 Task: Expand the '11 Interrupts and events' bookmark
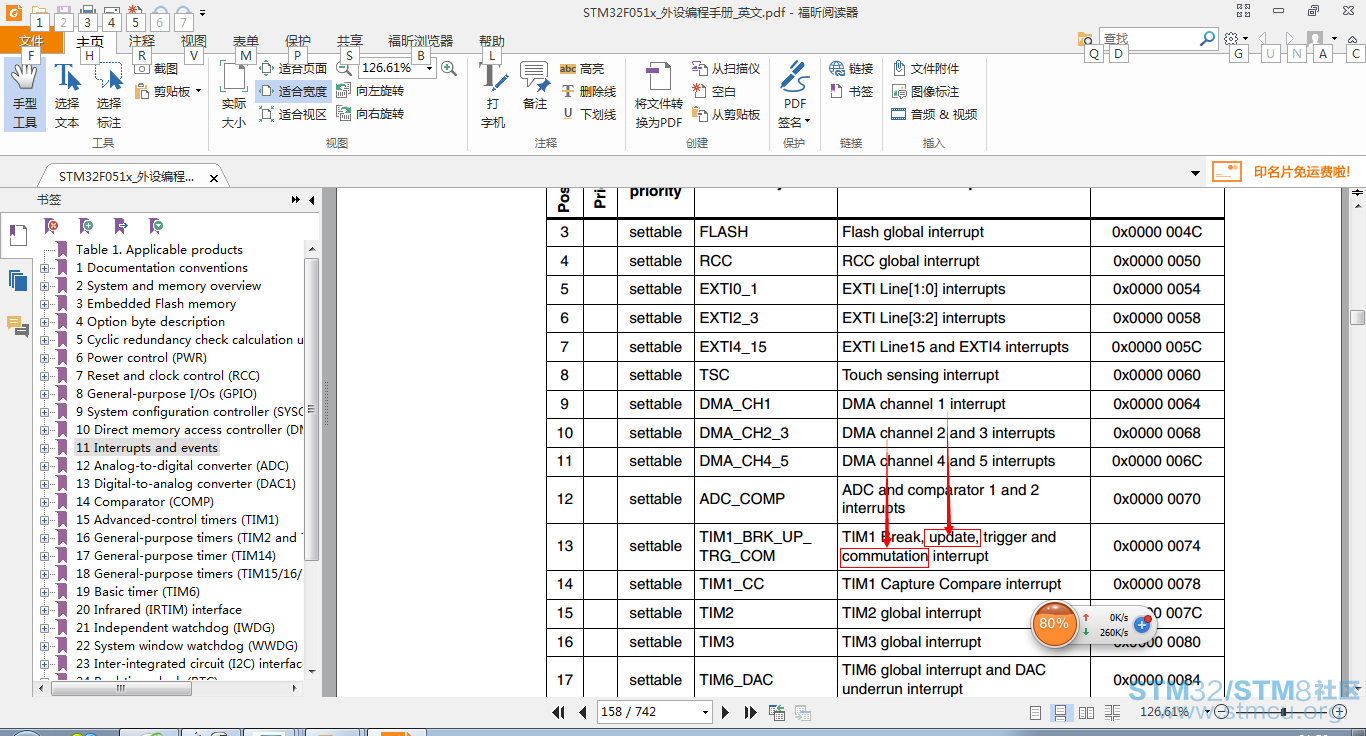tap(45, 448)
